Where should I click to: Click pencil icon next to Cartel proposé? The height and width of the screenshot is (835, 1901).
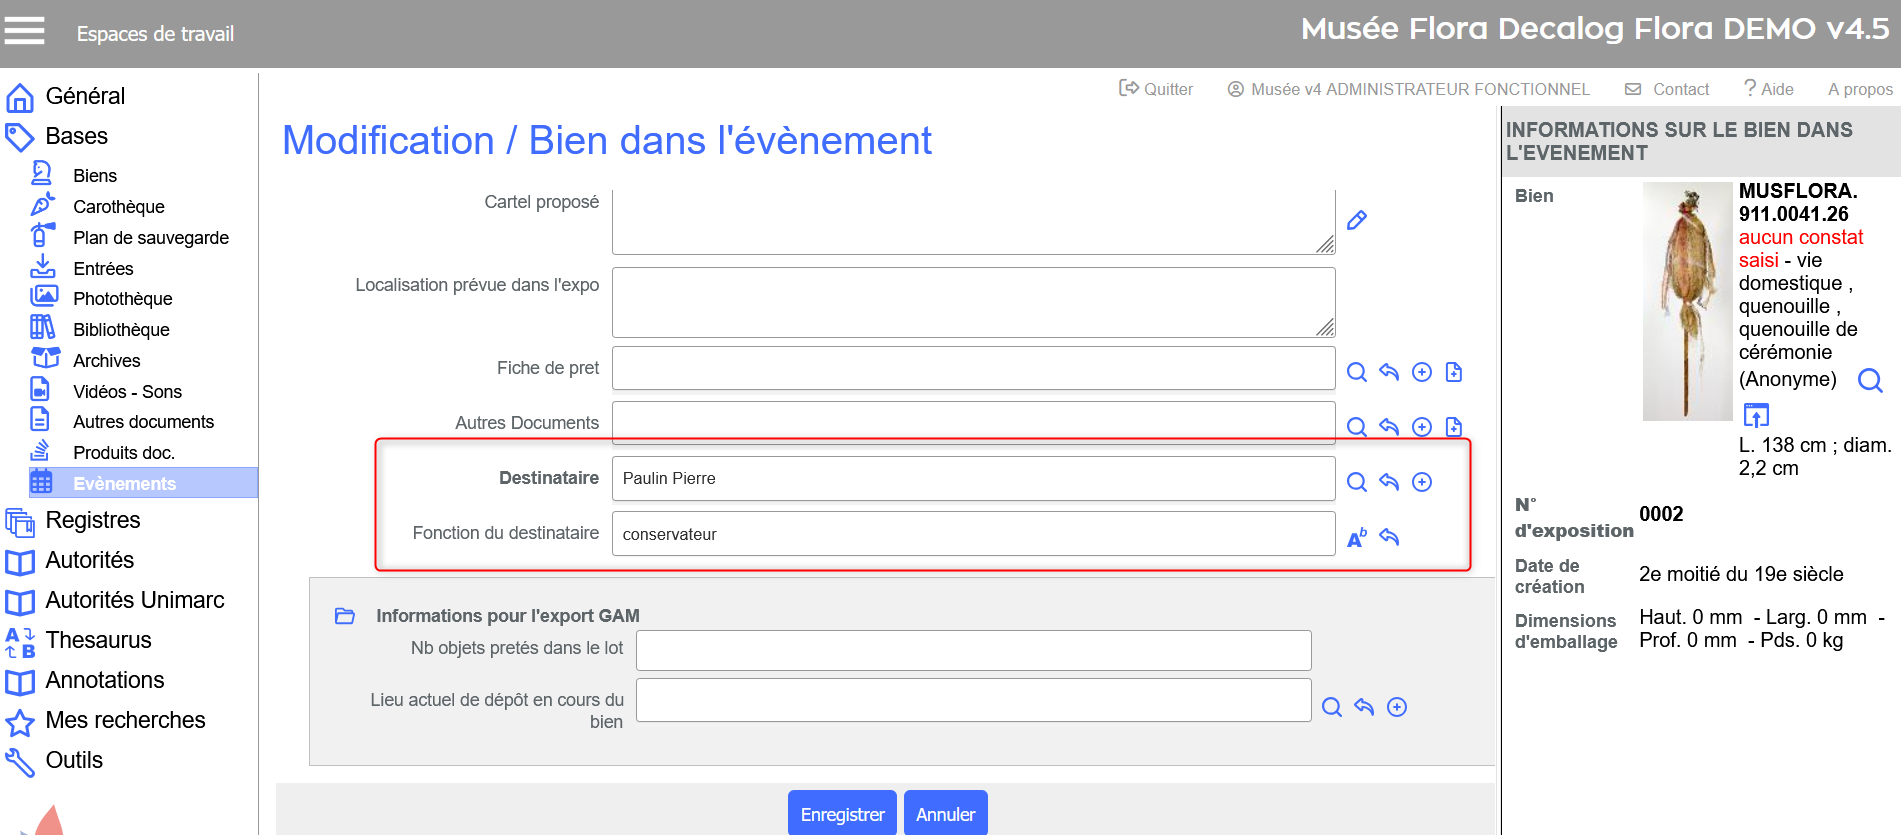point(1356,221)
